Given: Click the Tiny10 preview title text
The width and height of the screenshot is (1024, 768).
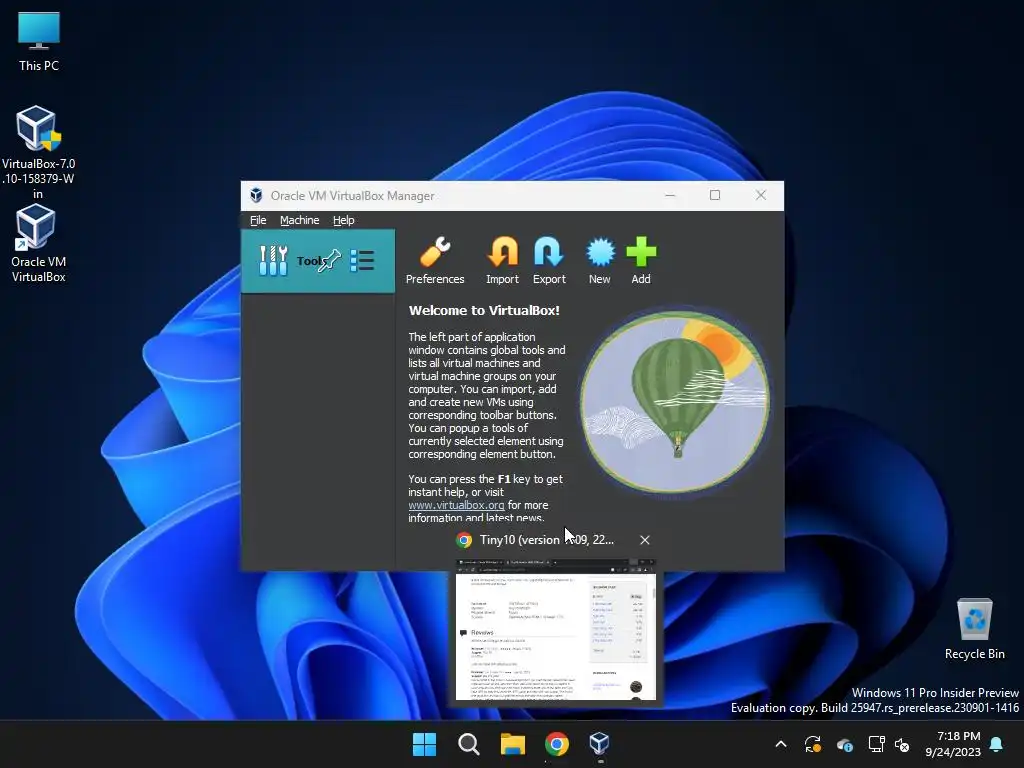Looking at the screenshot, I should click(x=547, y=540).
